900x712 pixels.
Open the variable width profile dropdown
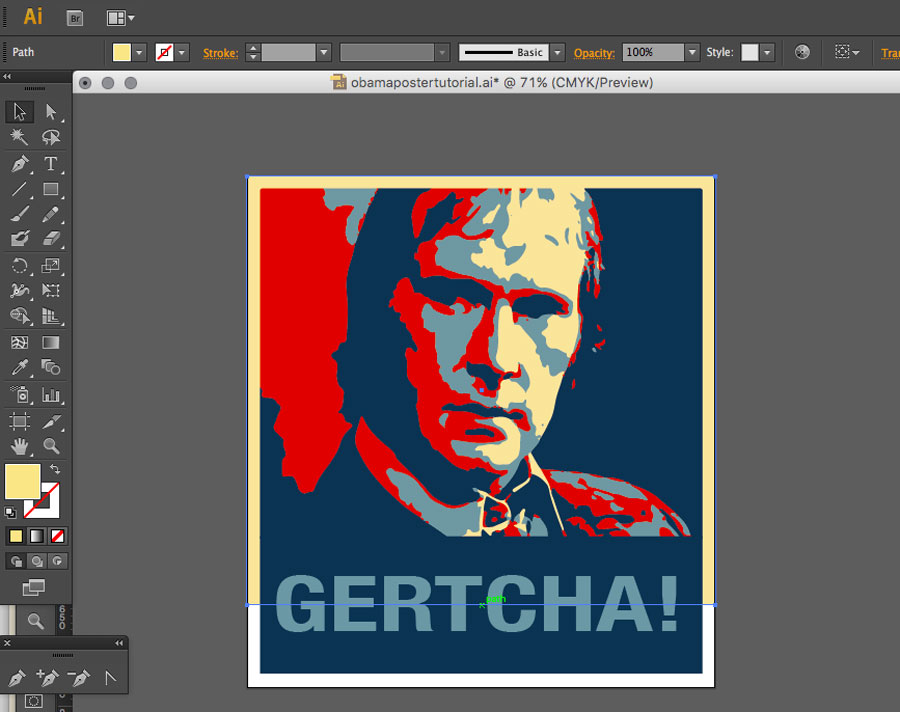point(441,52)
